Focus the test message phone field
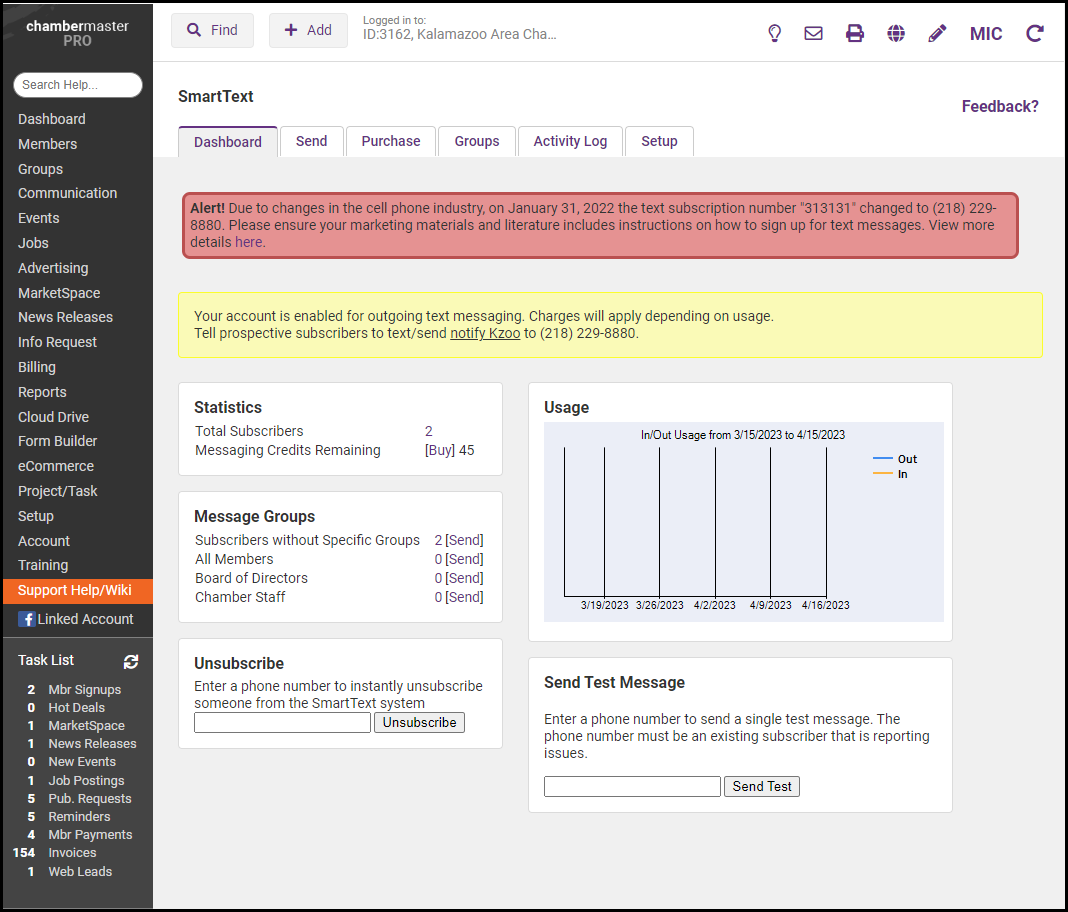 [632, 787]
